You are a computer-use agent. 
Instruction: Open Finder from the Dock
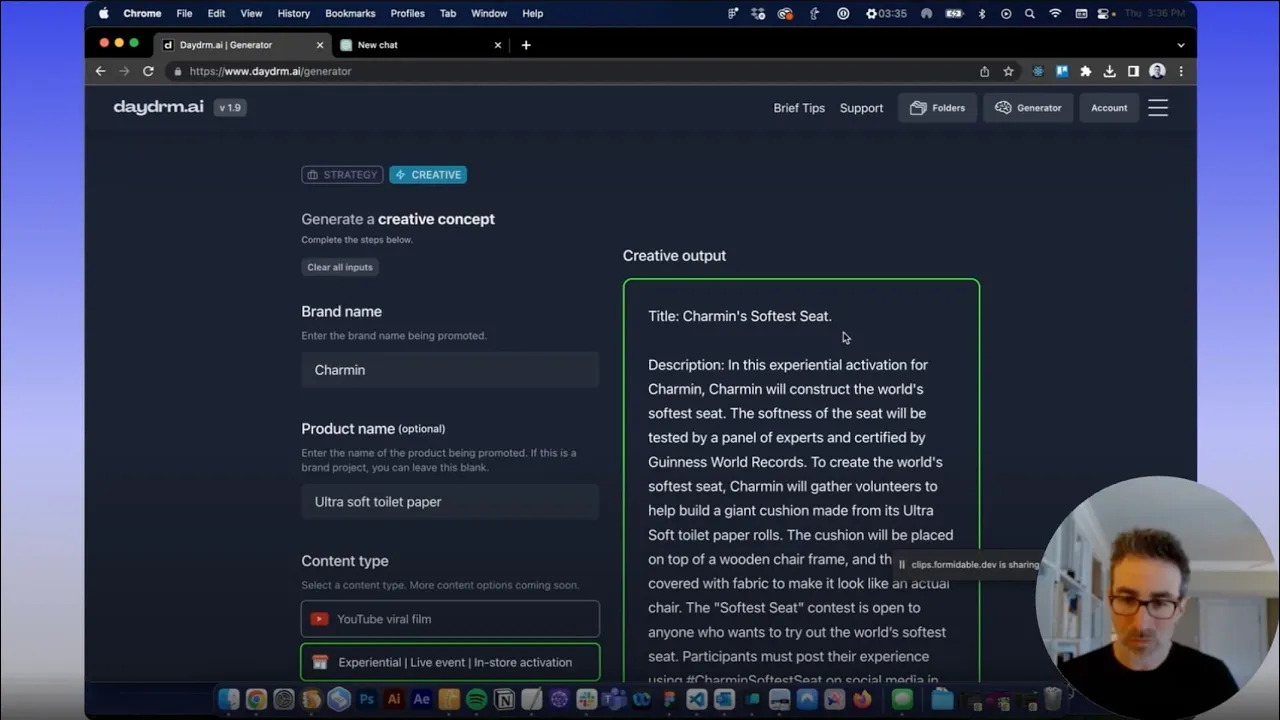click(x=228, y=700)
